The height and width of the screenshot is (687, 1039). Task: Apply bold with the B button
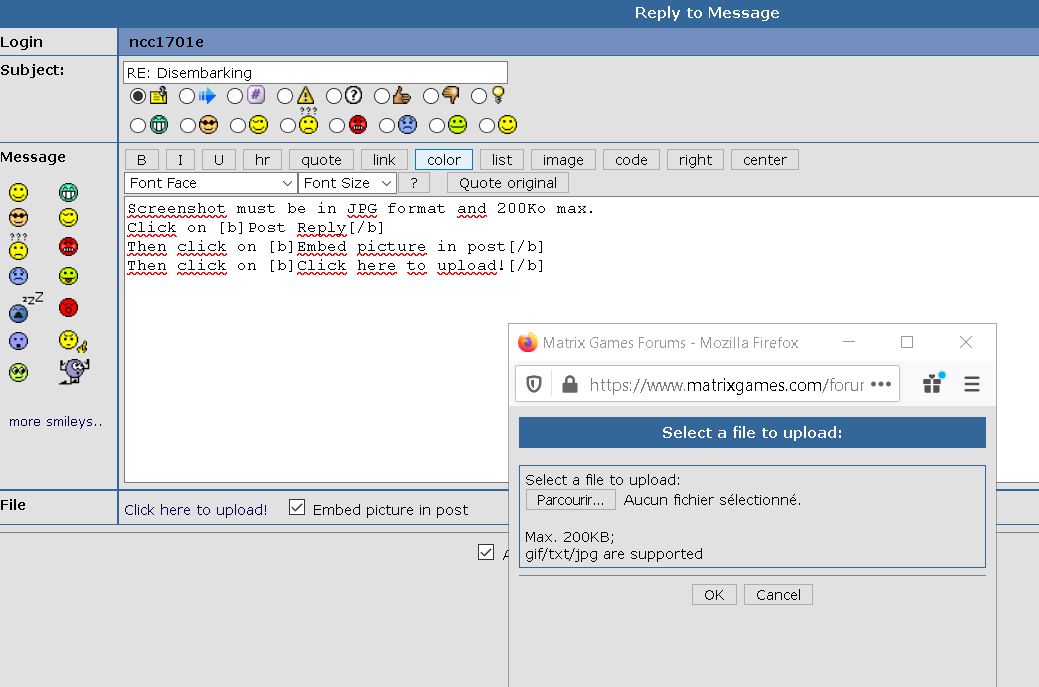coord(142,160)
